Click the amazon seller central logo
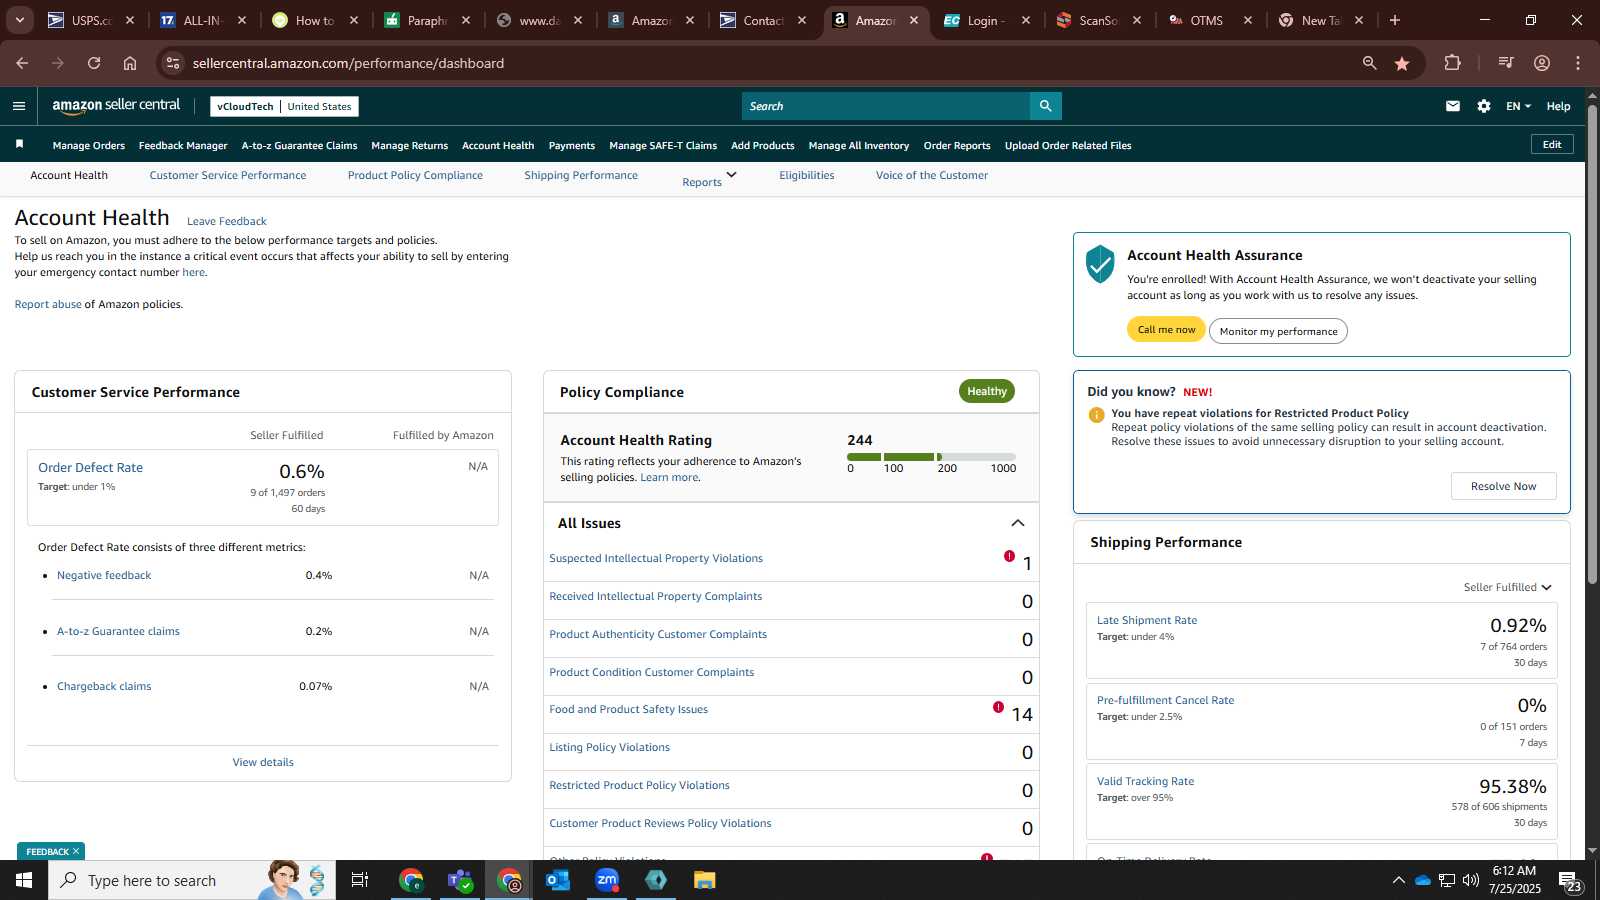1600x900 pixels. [x=116, y=106]
